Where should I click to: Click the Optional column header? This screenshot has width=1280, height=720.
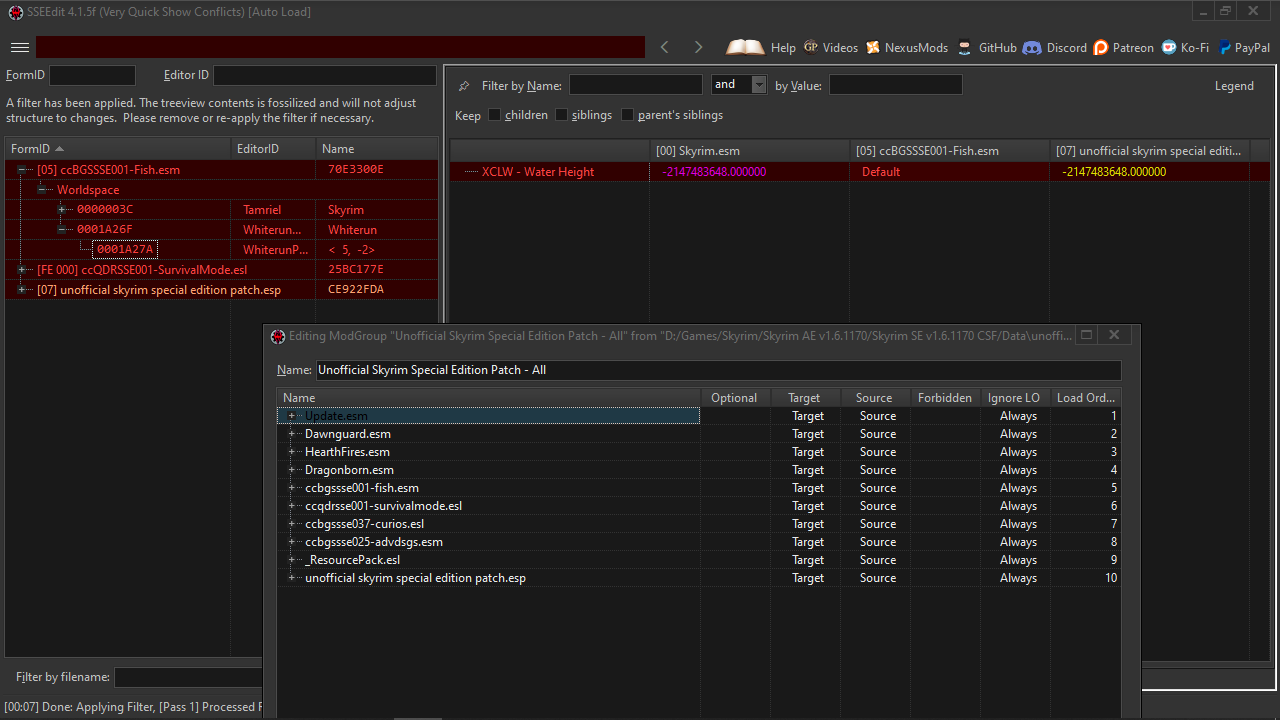click(x=734, y=398)
